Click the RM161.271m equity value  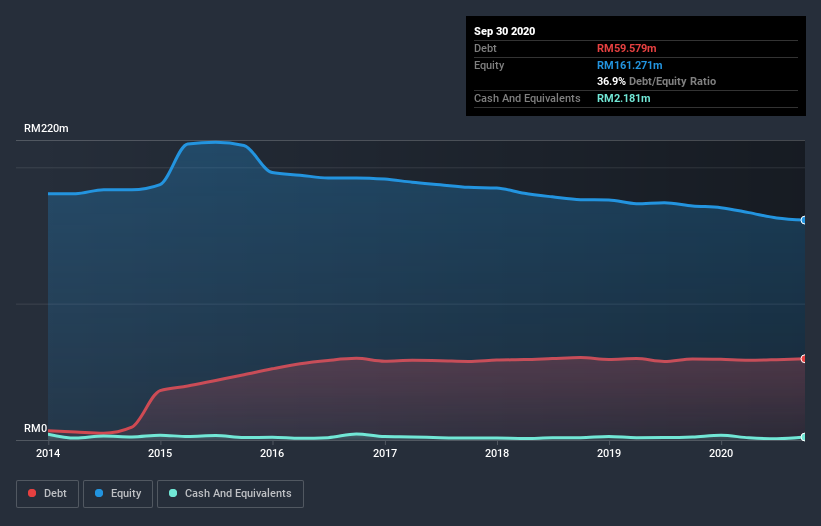pos(630,65)
